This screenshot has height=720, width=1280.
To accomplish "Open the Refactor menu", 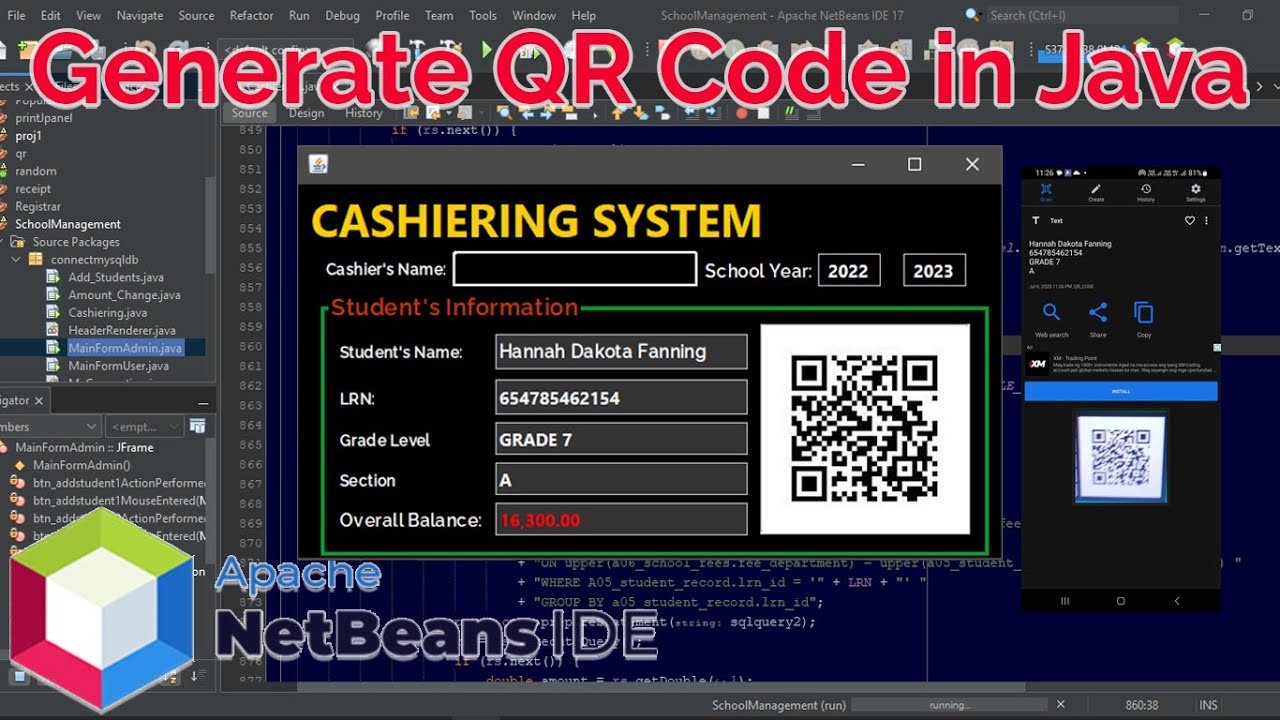I will [x=252, y=15].
